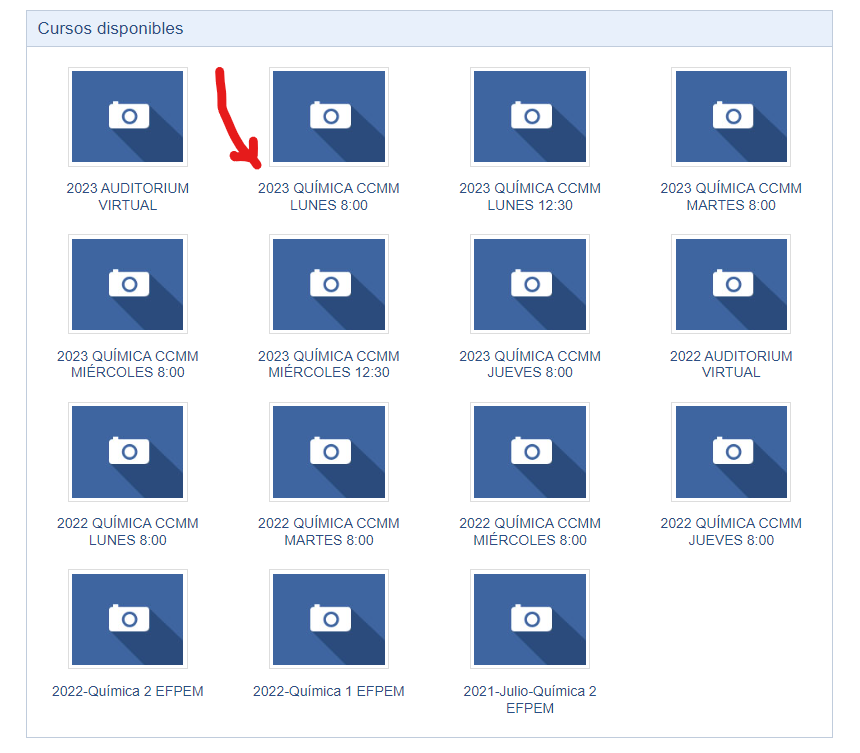Select the 2021-Julio-Química 2 EFPEM thumbnail image
Screen dimensions: 860x753
point(530,619)
